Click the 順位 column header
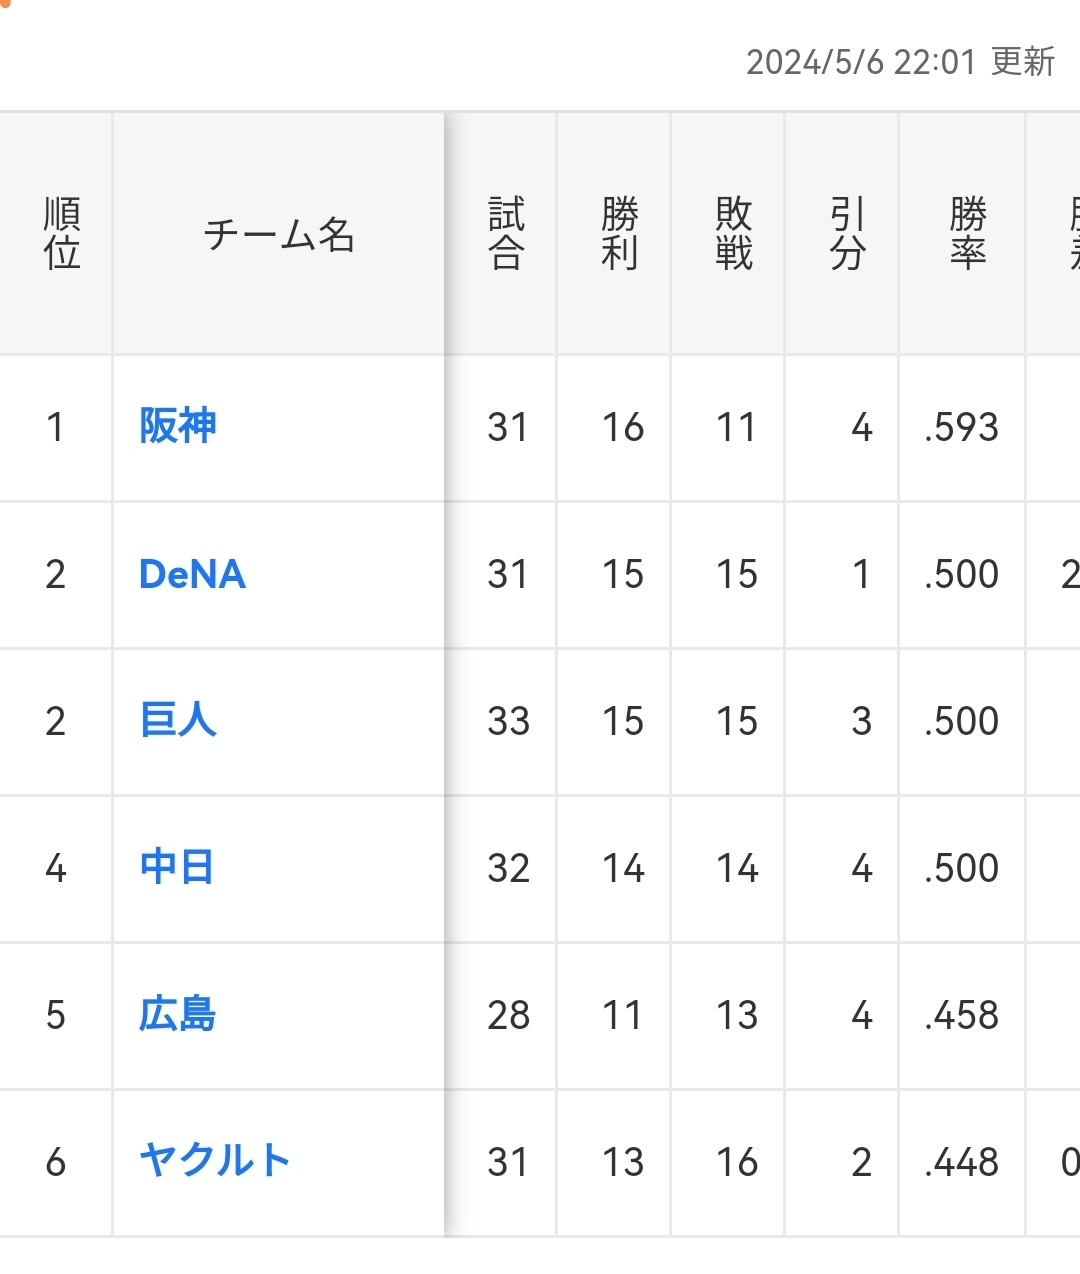1080x1274 pixels. (62, 234)
